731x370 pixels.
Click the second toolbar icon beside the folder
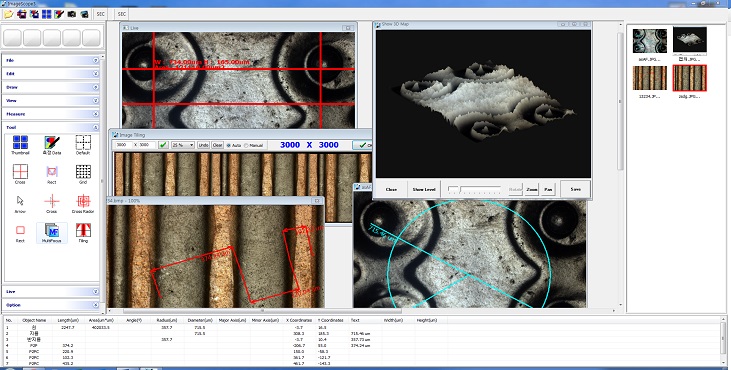pos(21,14)
